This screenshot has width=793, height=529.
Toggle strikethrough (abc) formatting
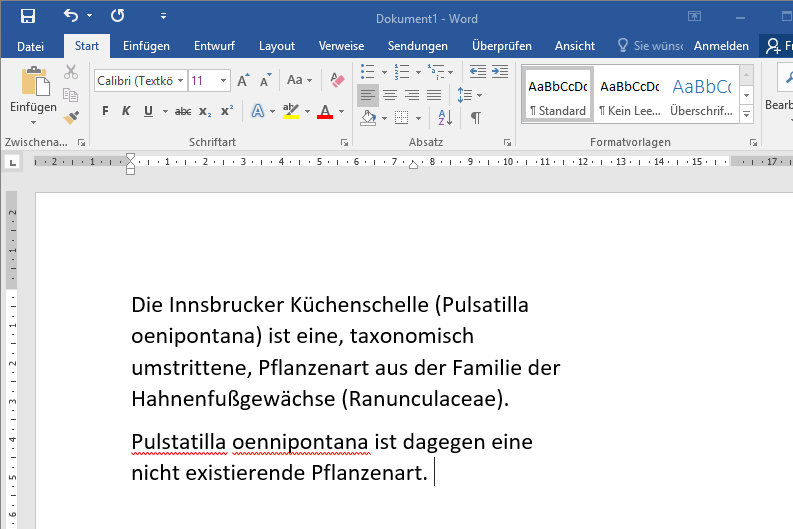click(x=183, y=111)
